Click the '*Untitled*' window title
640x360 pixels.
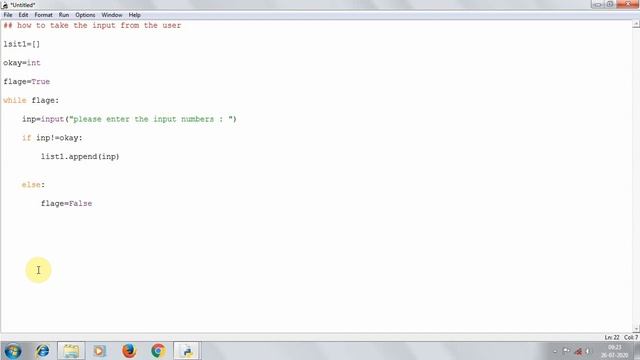click(23, 5)
